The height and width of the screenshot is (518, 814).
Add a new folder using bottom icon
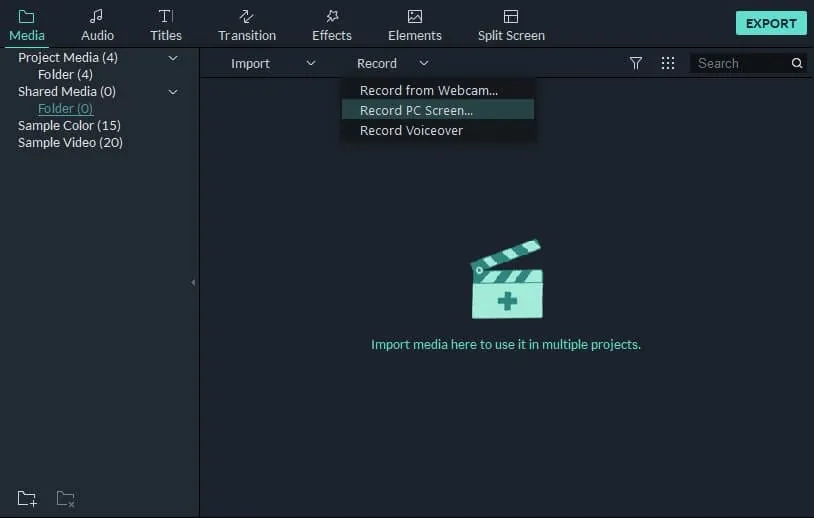(27, 498)
